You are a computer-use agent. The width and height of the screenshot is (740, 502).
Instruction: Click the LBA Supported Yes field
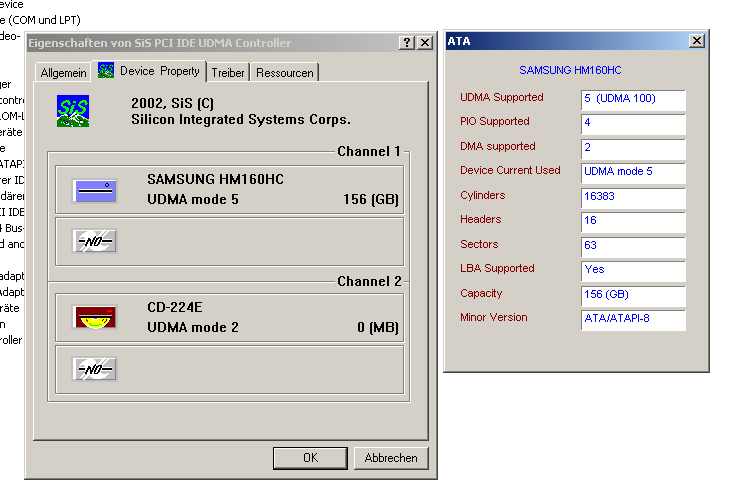click(x=633, y=271)
